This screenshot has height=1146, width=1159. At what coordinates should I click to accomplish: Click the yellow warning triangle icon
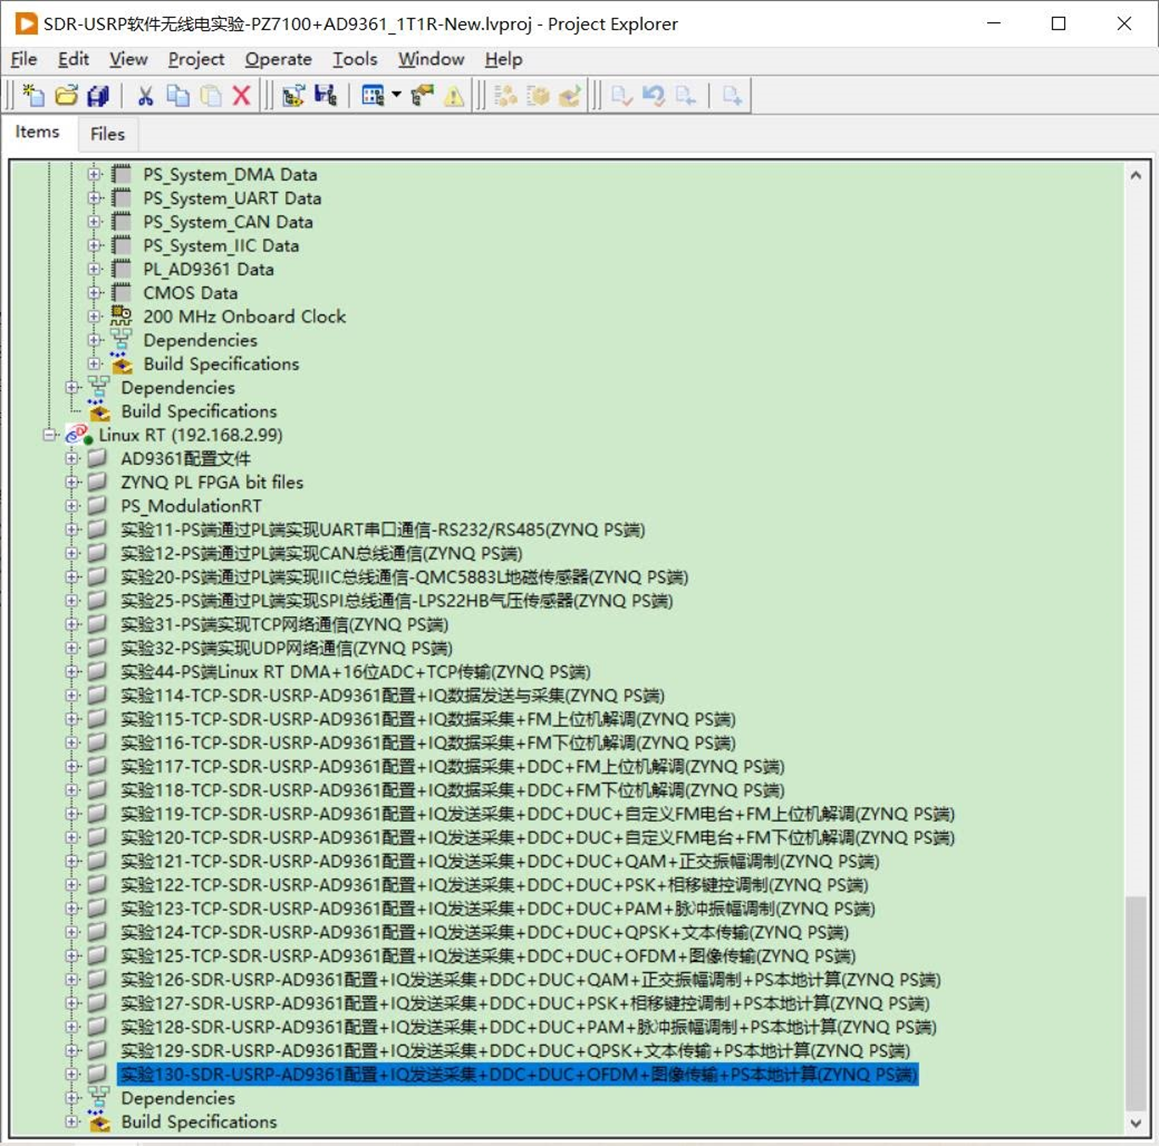tap(454, 95)
